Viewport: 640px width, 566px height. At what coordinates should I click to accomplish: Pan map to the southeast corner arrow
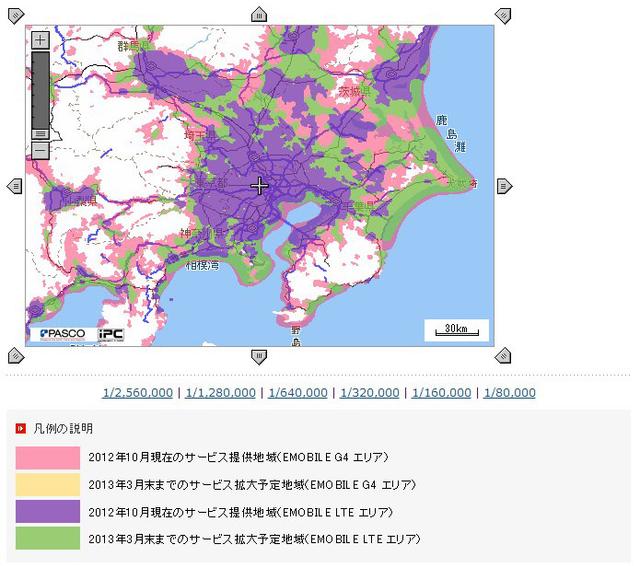(503, 356)
